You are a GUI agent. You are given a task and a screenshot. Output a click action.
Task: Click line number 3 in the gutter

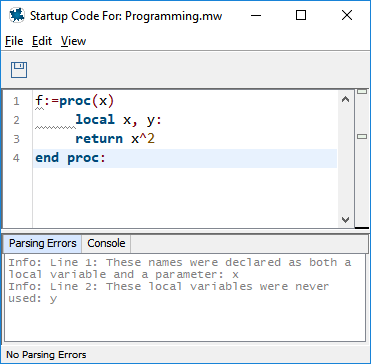16,139
